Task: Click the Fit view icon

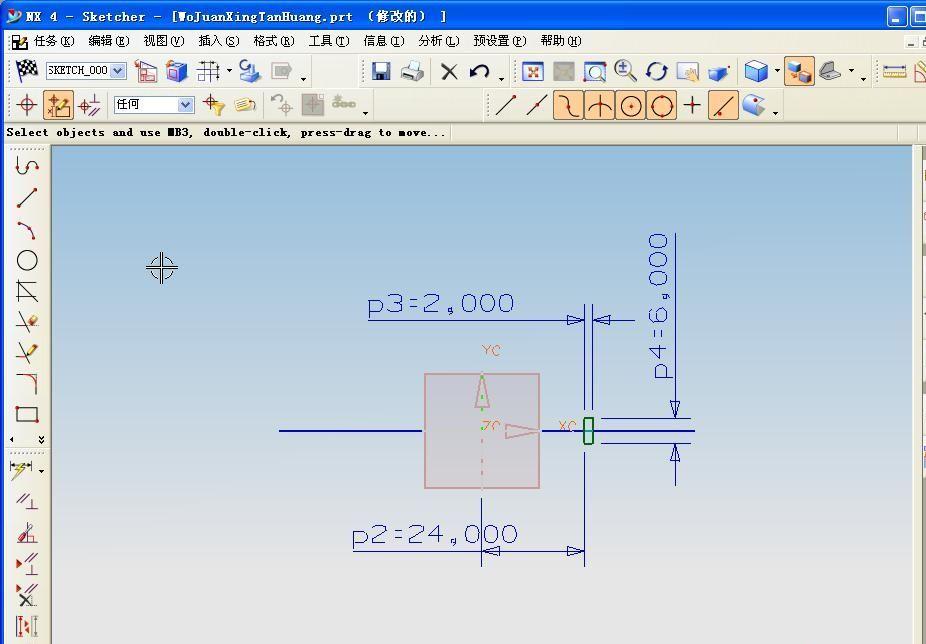Action: pos(533,71)
